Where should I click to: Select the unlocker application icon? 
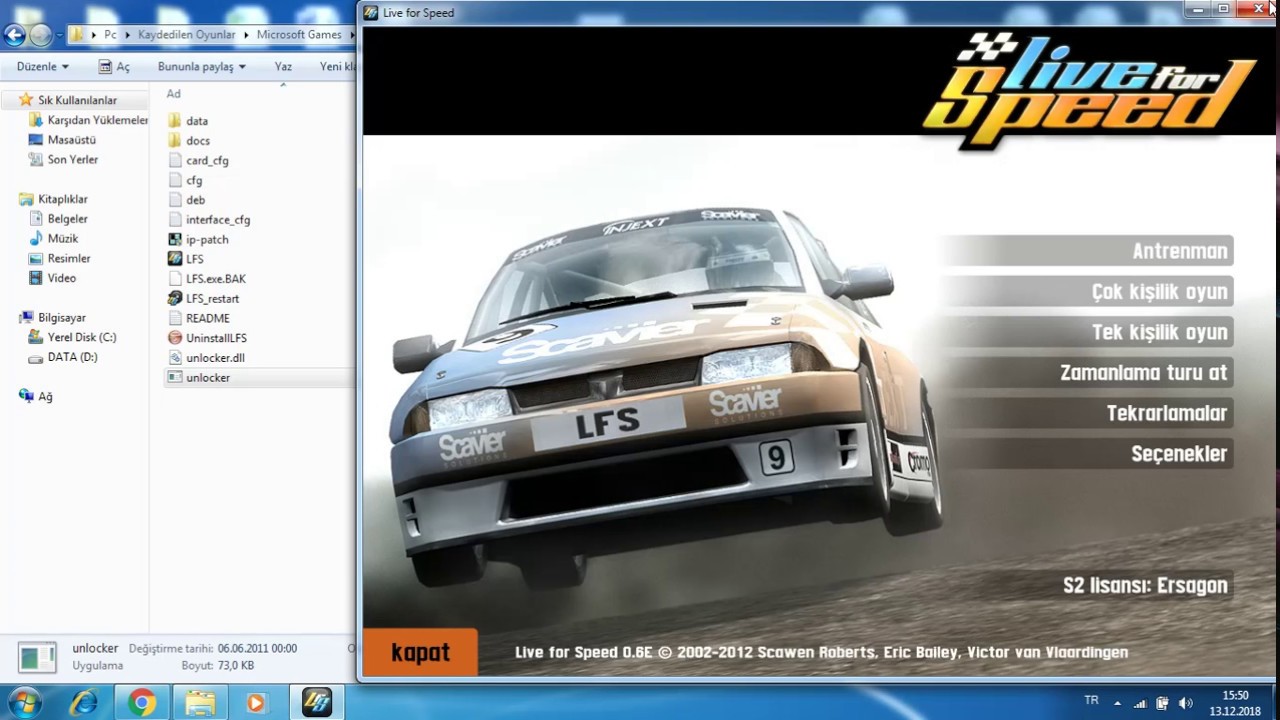click(175, 377)
